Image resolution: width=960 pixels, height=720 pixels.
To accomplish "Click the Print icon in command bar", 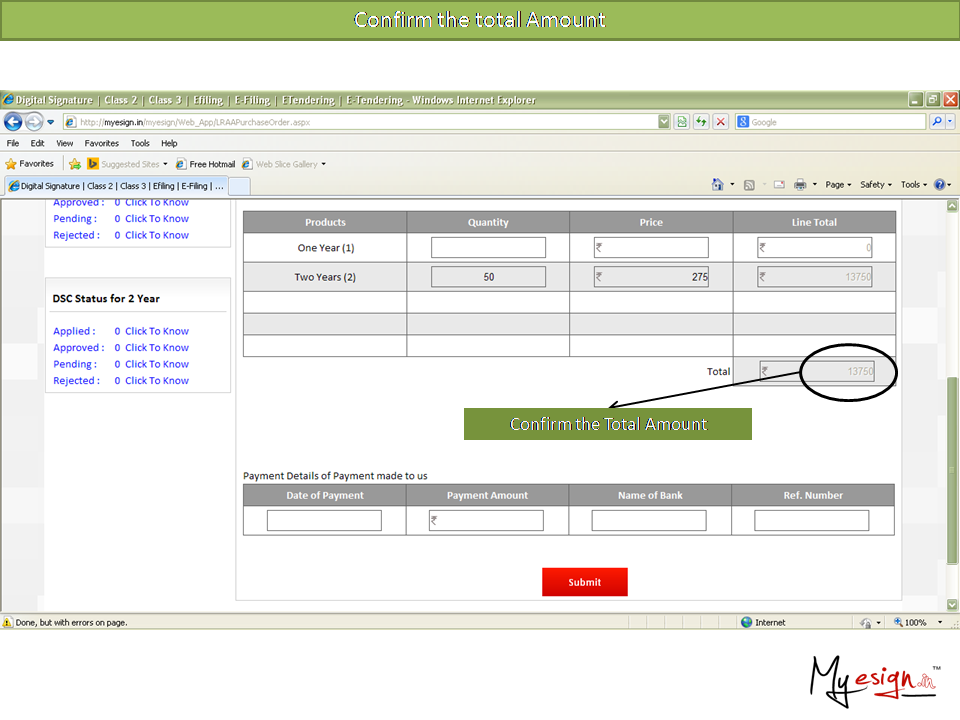I will [800, 185].
